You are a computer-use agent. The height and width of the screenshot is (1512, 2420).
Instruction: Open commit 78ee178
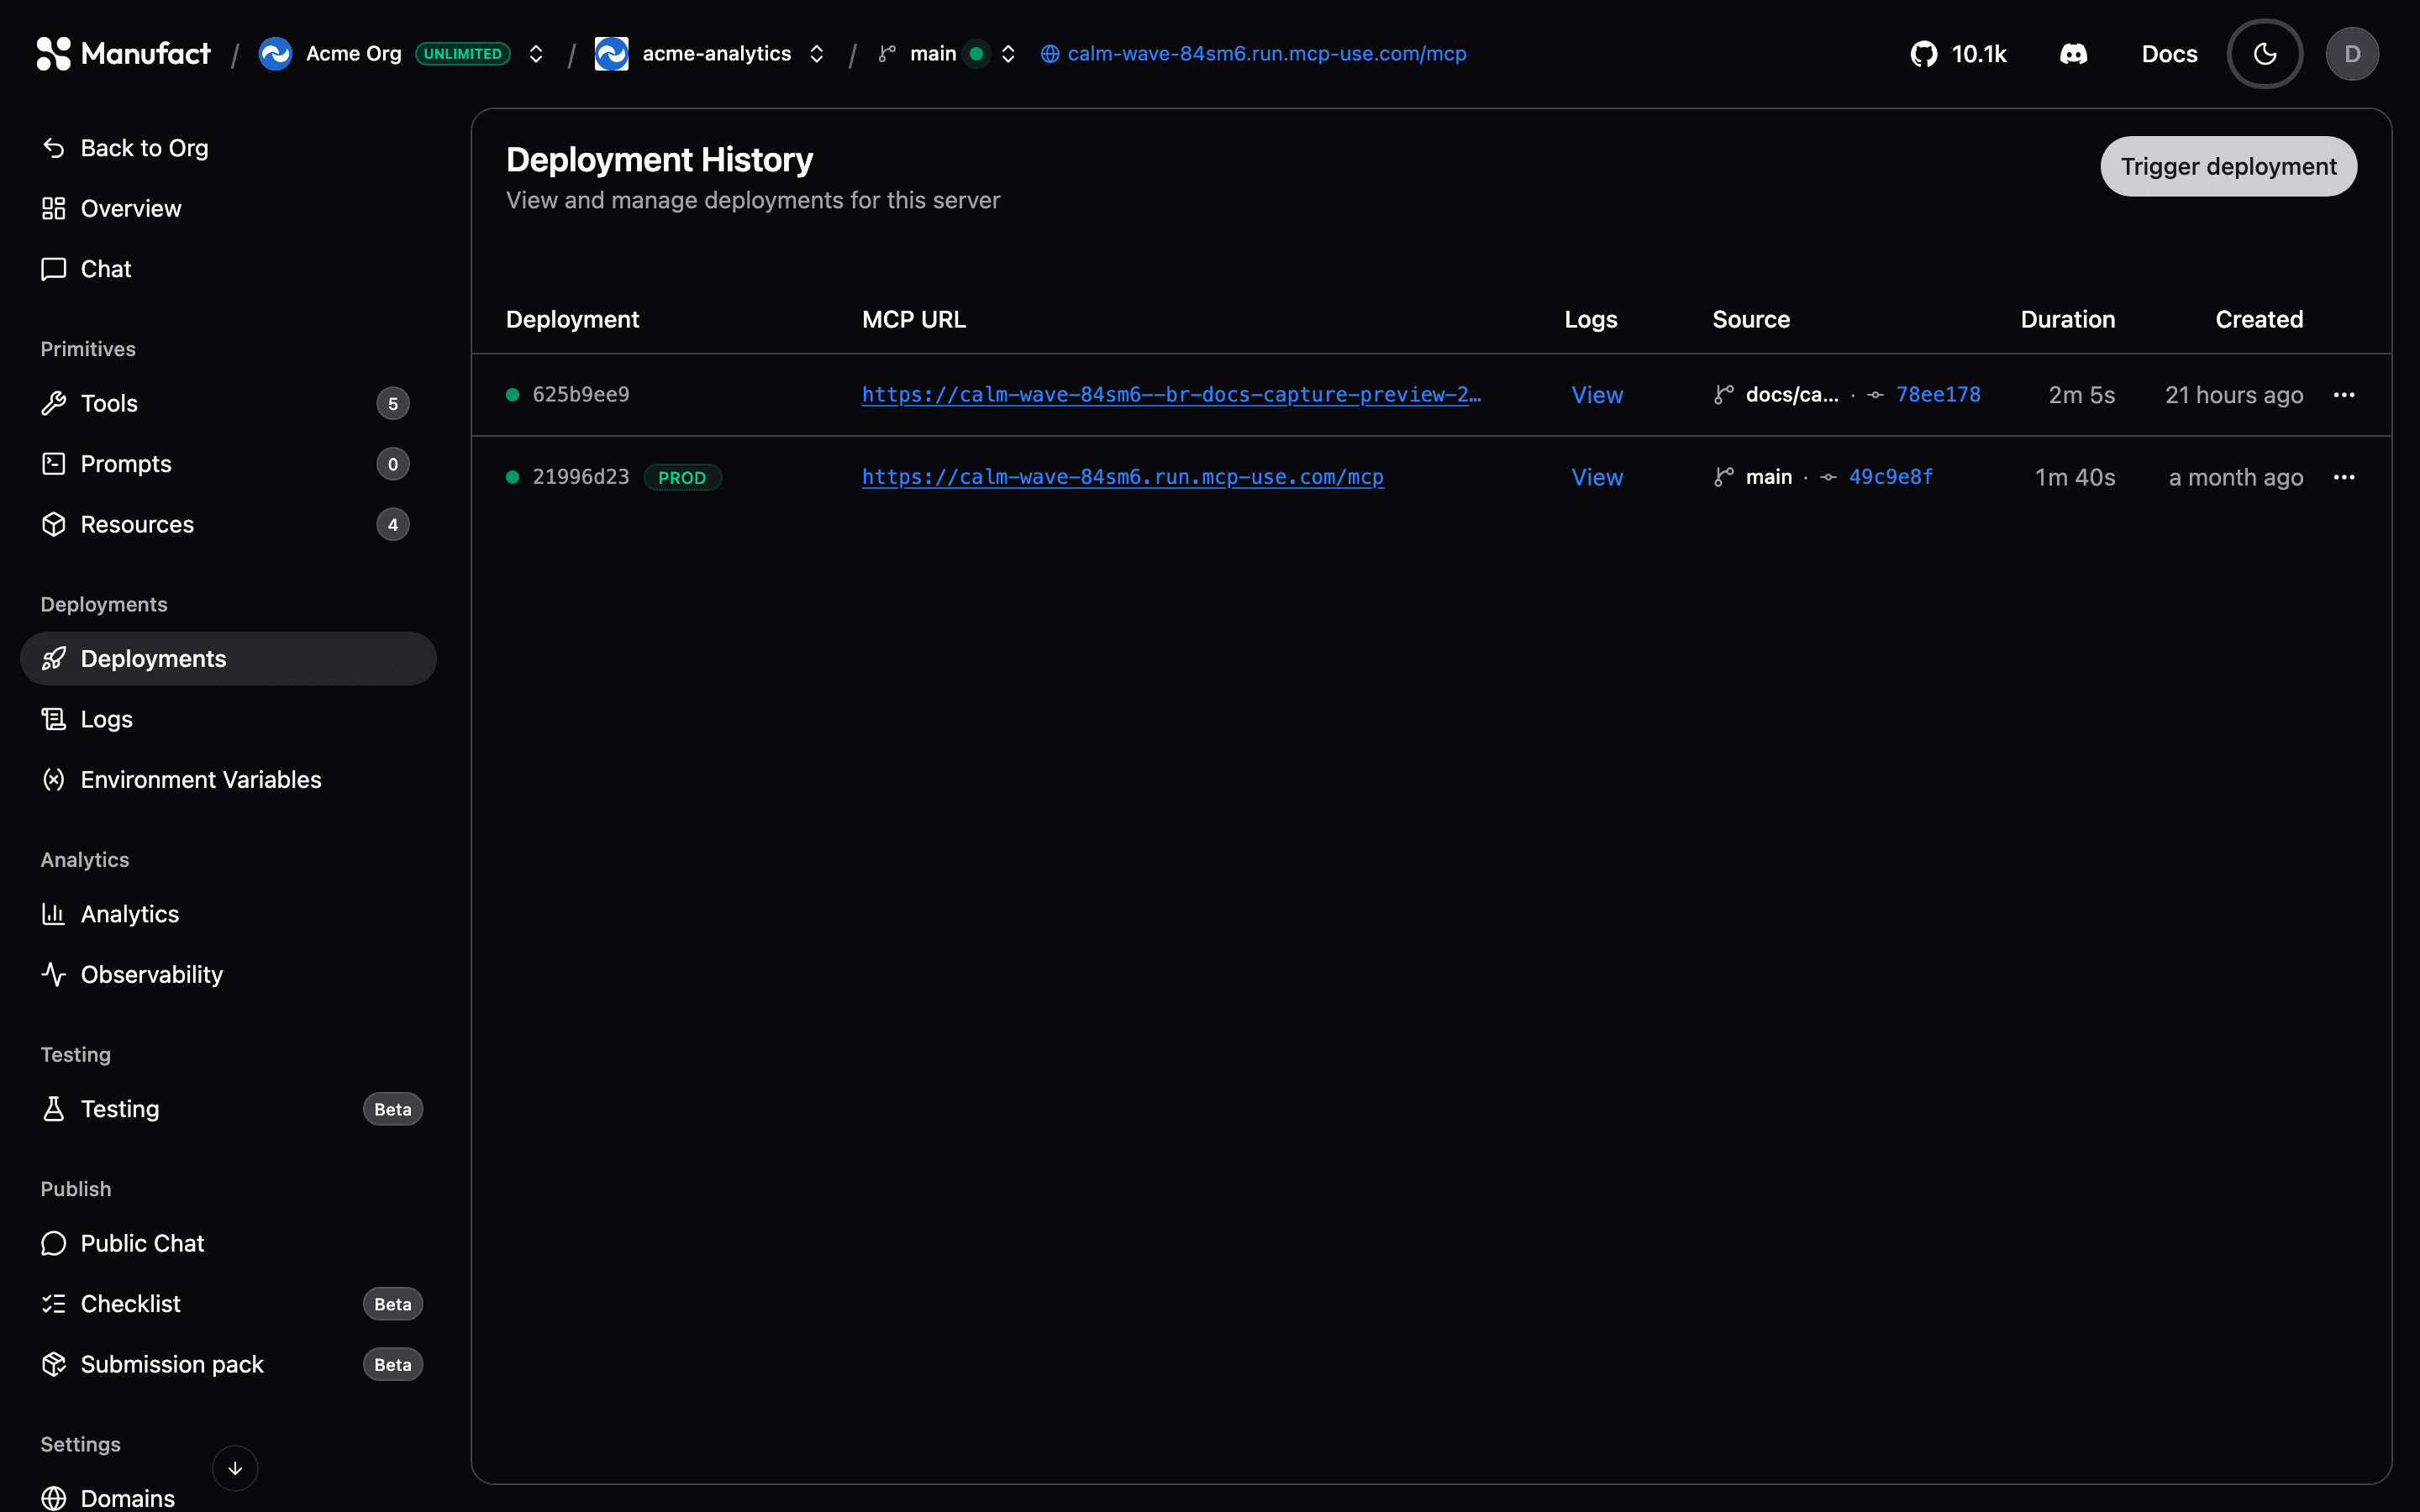(x=1938, y=395)
